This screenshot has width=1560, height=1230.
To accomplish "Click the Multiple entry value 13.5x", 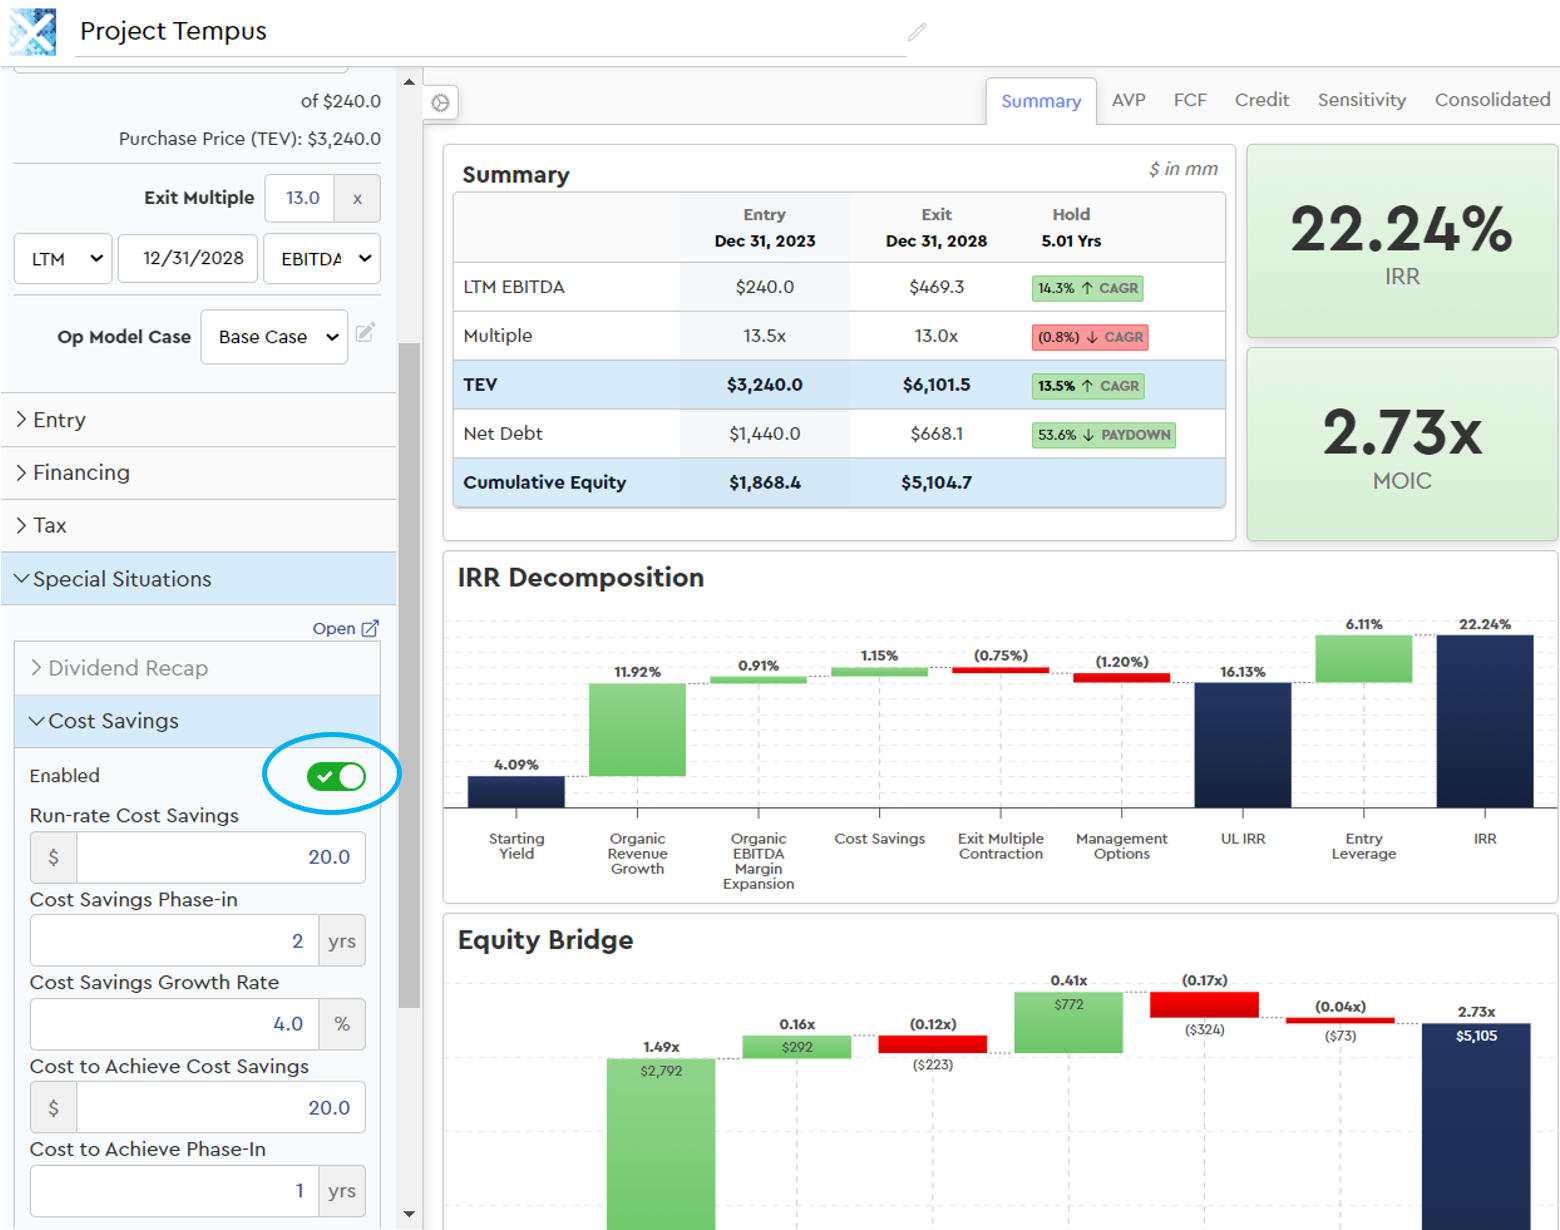I will click(x=764, y=336).
